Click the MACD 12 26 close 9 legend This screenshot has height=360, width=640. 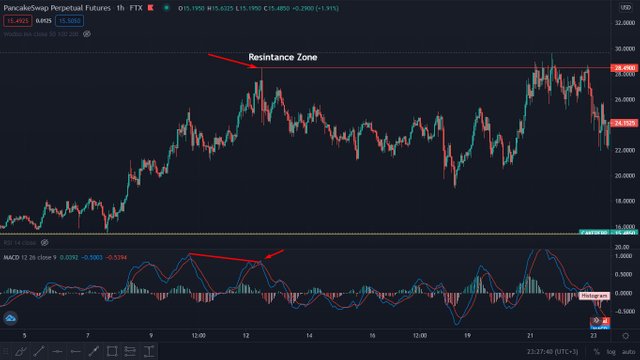[29, 258]
